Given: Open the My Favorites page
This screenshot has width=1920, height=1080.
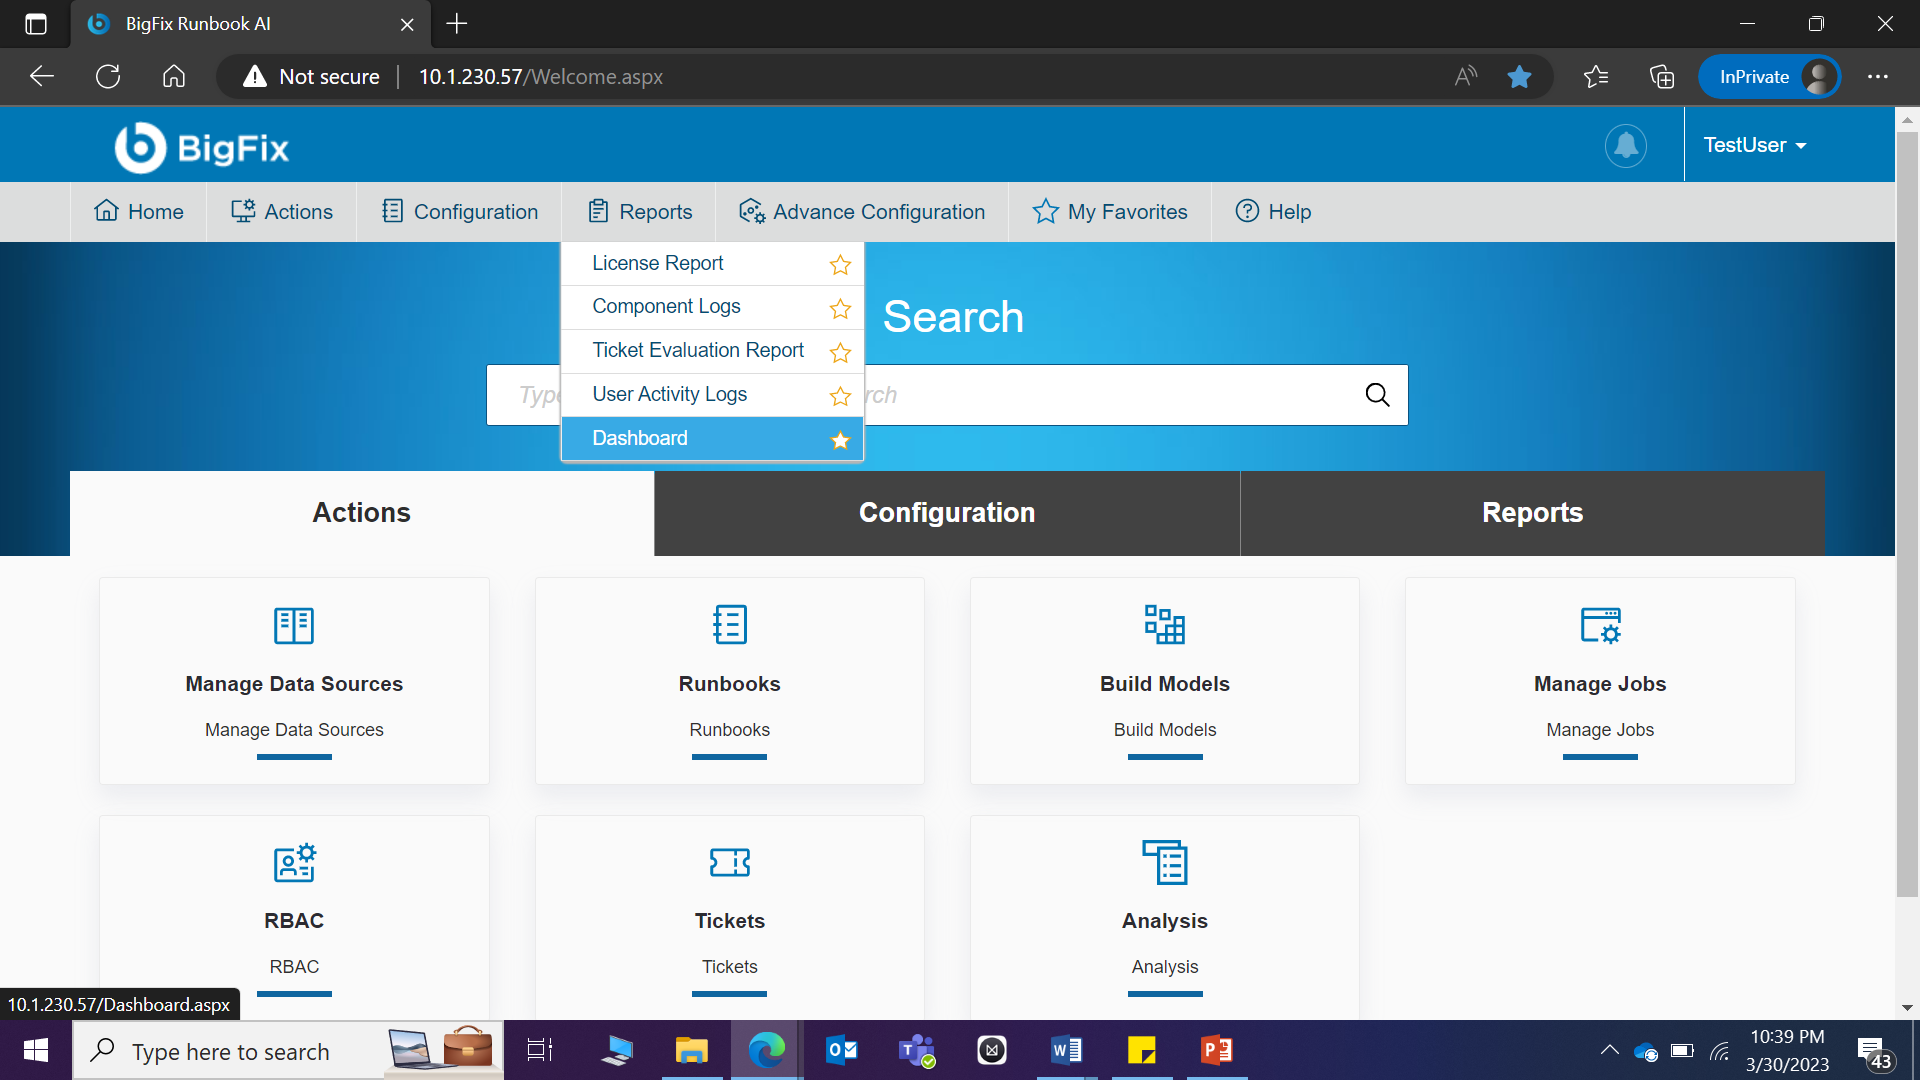Looking at the screenshot, I should coord(1110,212).
